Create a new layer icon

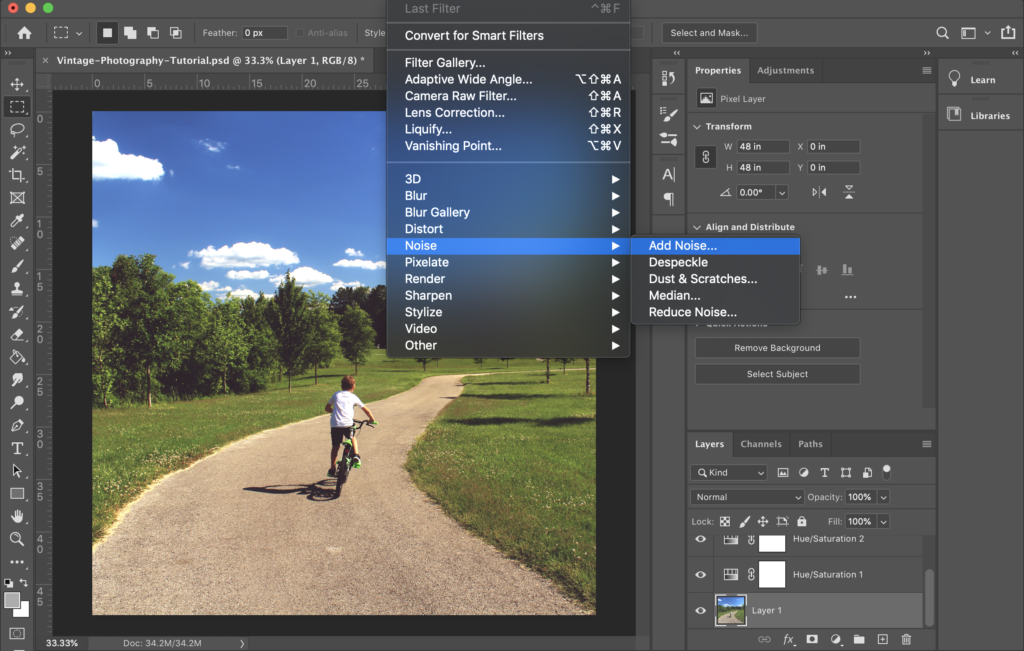[x=882, y=639]
